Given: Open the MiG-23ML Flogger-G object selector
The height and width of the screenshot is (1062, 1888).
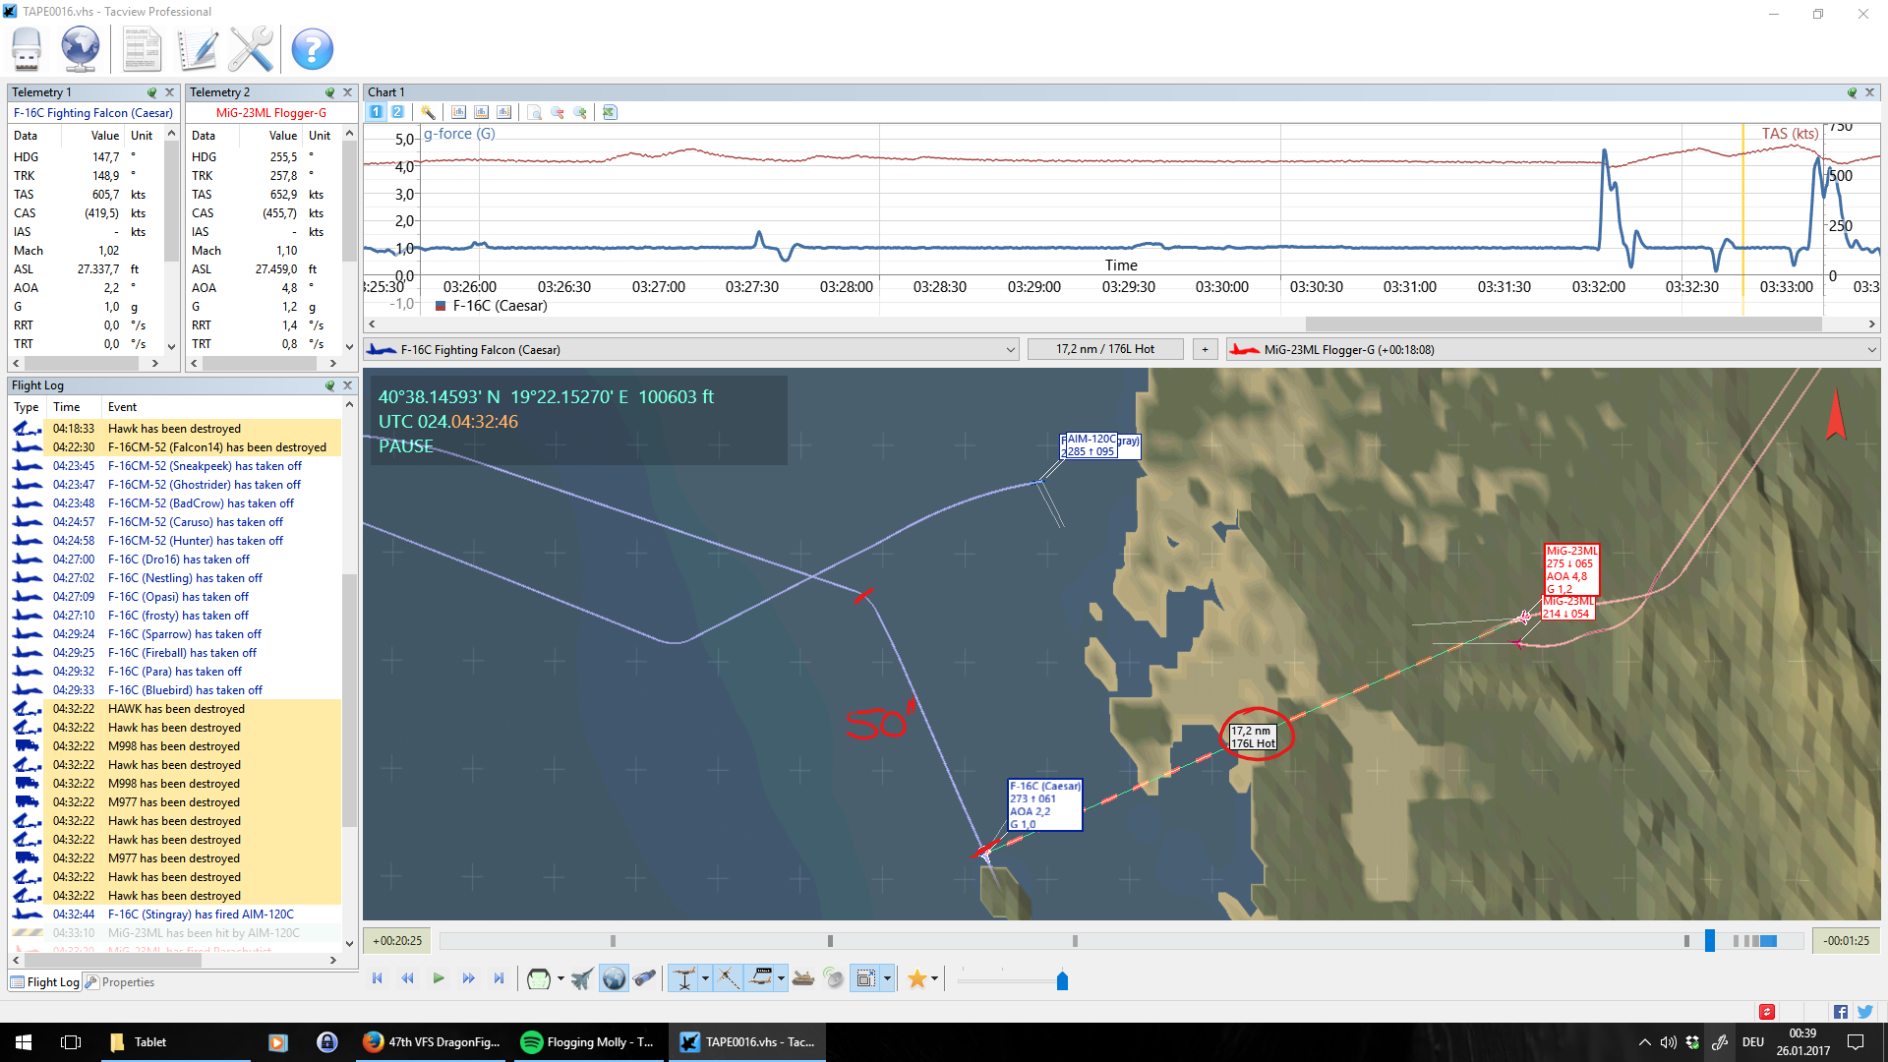Looking at the screenshot, I should tap(1553, 349).
